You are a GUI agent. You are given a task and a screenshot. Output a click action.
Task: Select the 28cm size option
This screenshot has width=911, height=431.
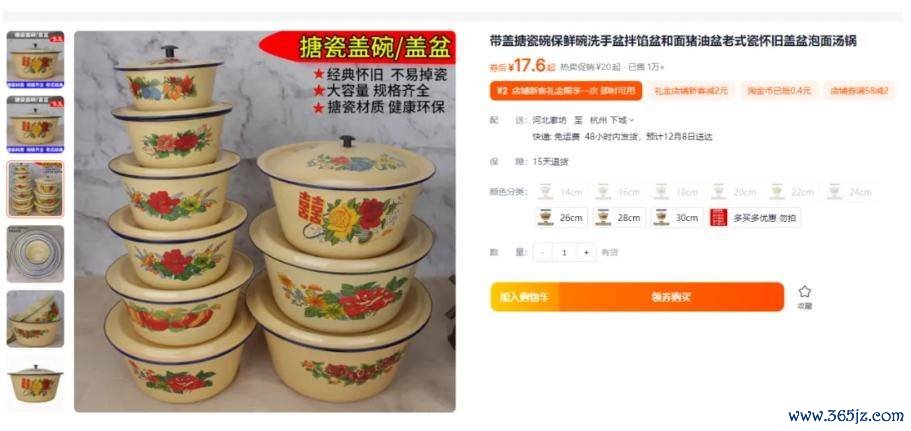(x=618, y=217)
